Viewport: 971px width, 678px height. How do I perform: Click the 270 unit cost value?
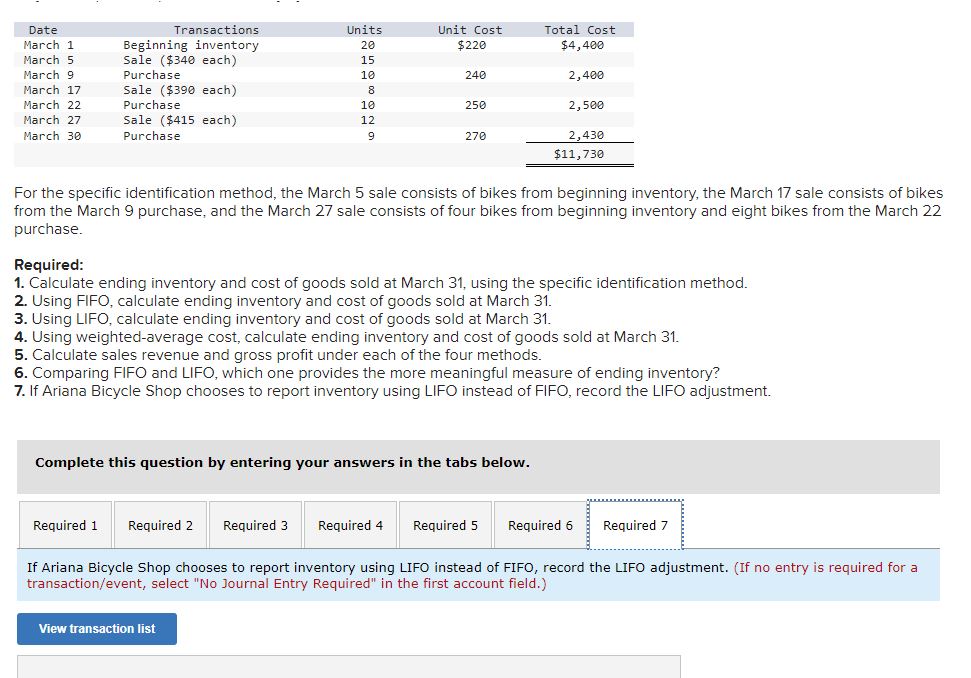pyautogui.click(x=476, y=136)
